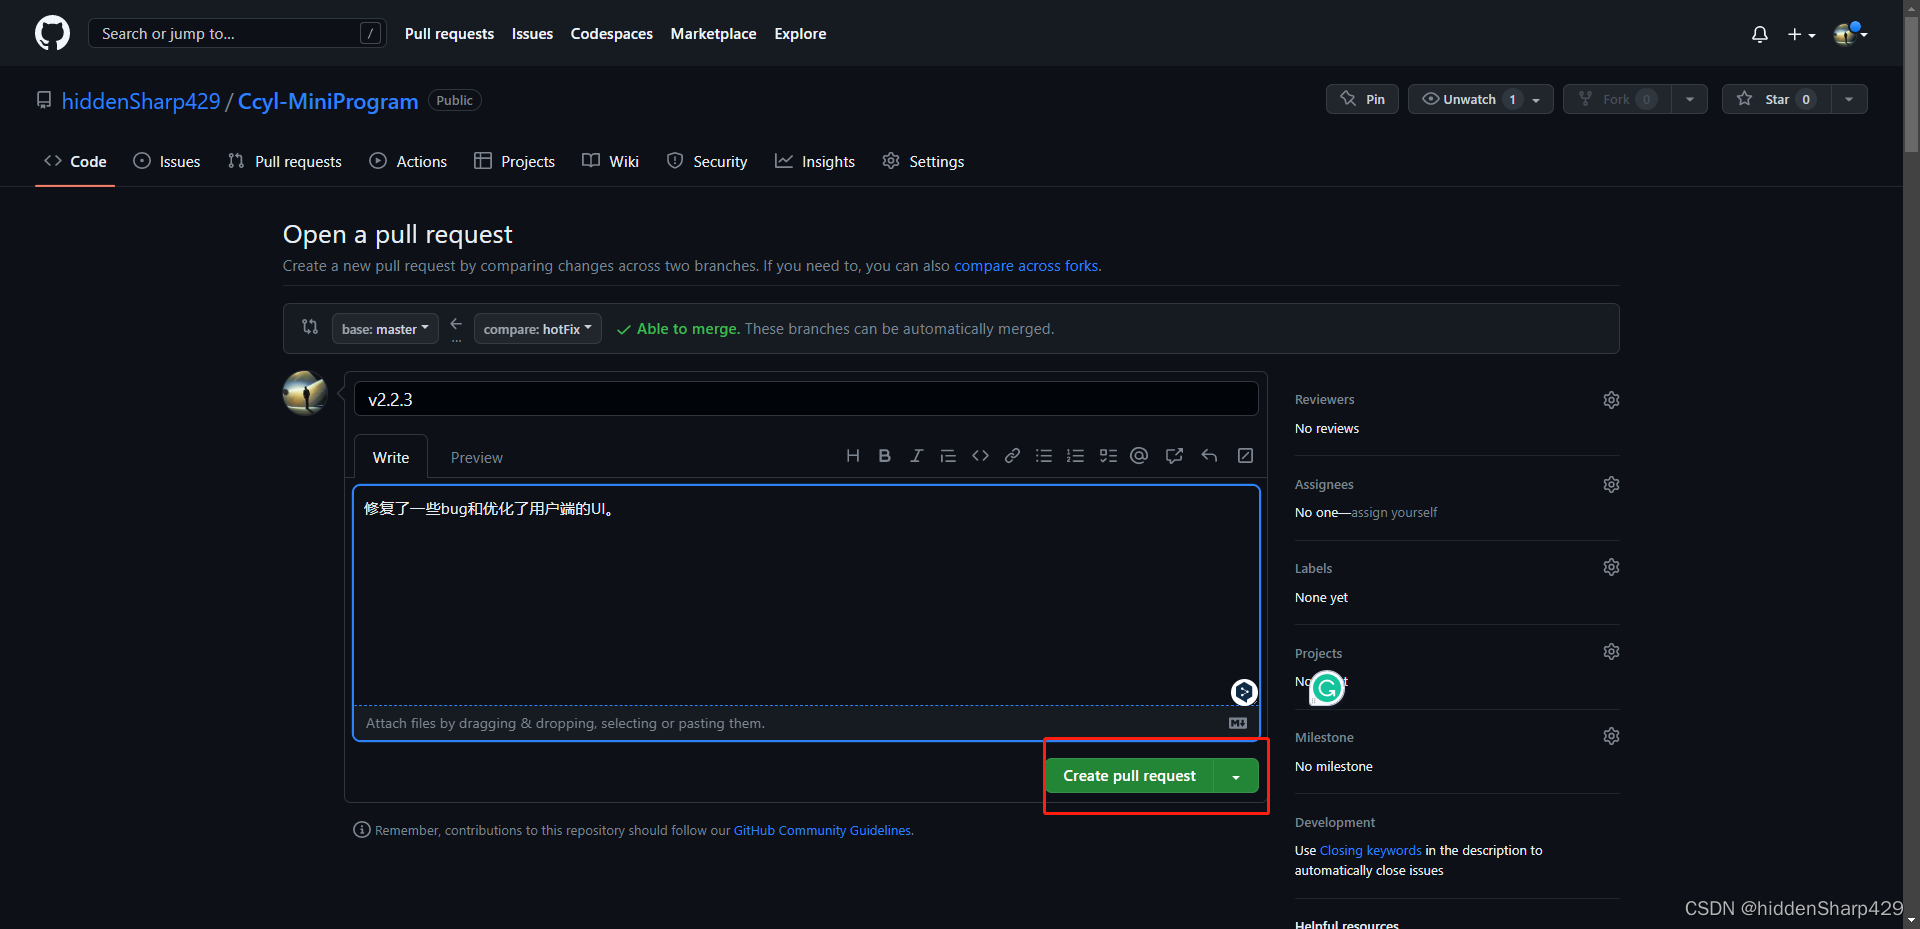Open the Ccyl-MiniProgram repository link
Screen dimensions: 1920x929
(328, 101)
